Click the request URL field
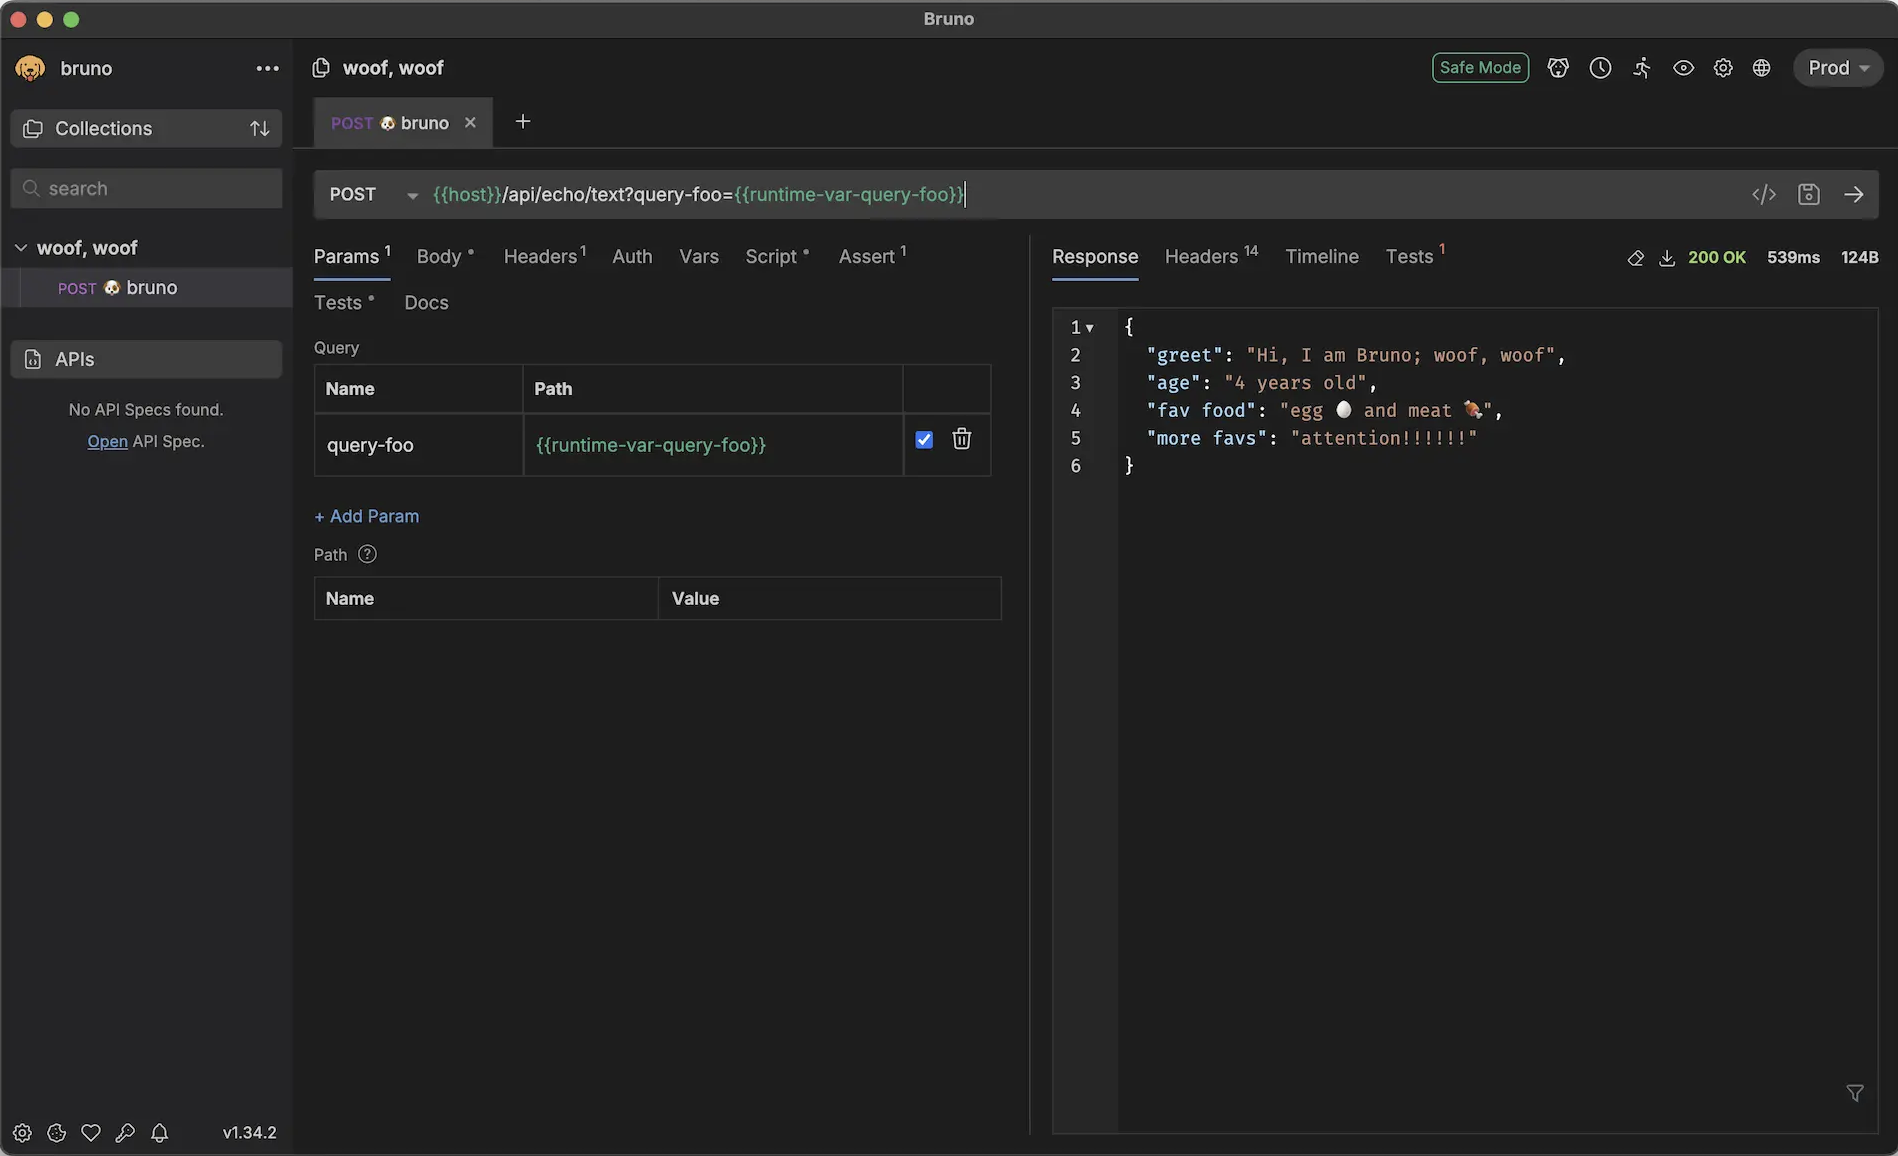This screenshot has width=1898, height=1156. click(x=1085, y=194)
